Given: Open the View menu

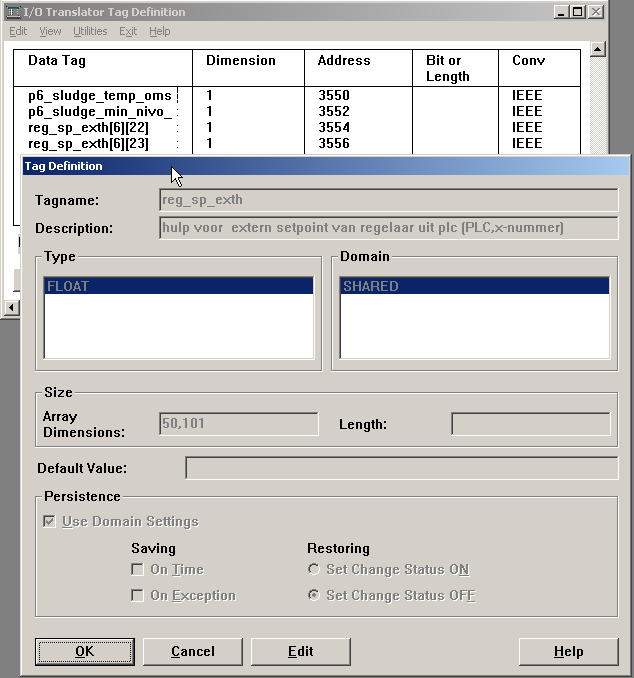Looking at the screenshot, I should pyautogui.click(x=50, y=31).
